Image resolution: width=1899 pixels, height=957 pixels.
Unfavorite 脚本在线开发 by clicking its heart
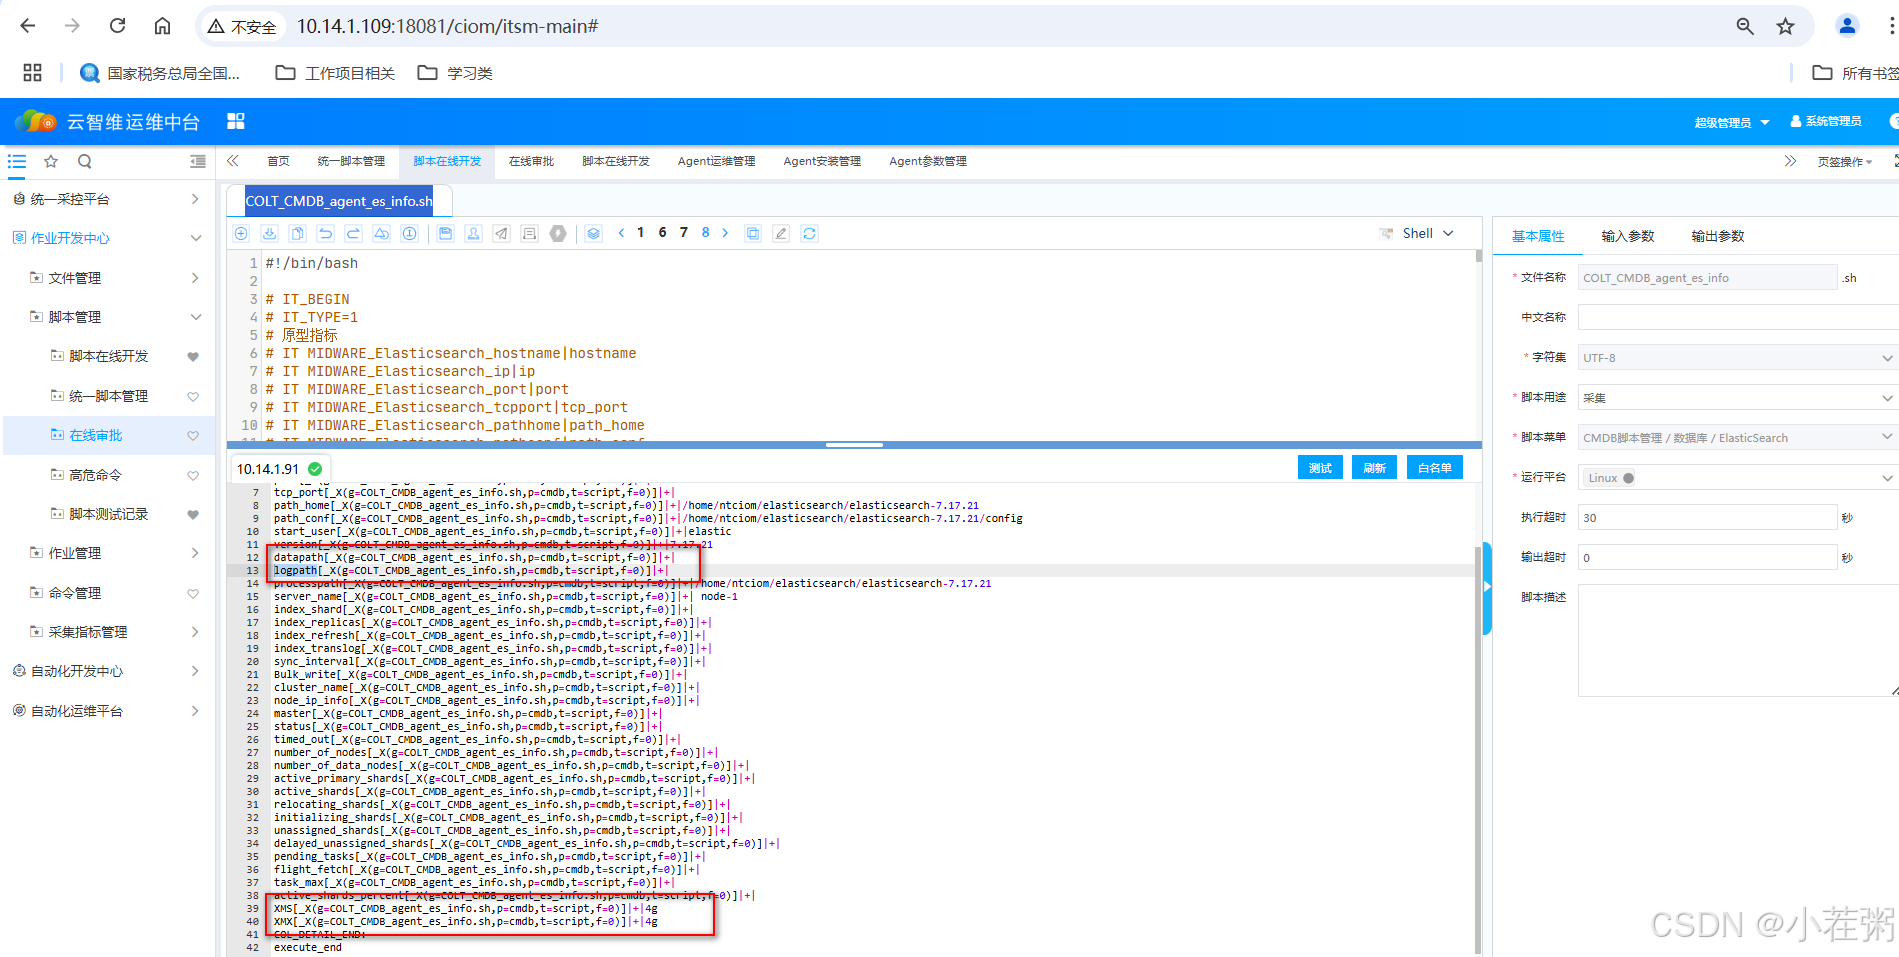pos(192,356)
